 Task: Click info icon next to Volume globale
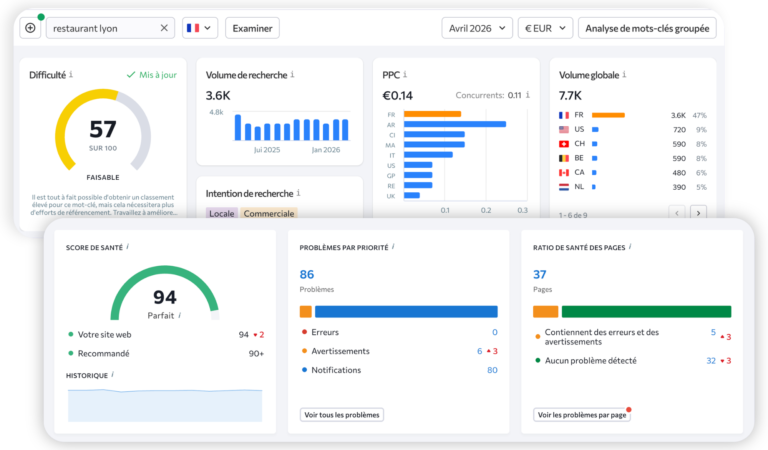click(x=624, y=74)
